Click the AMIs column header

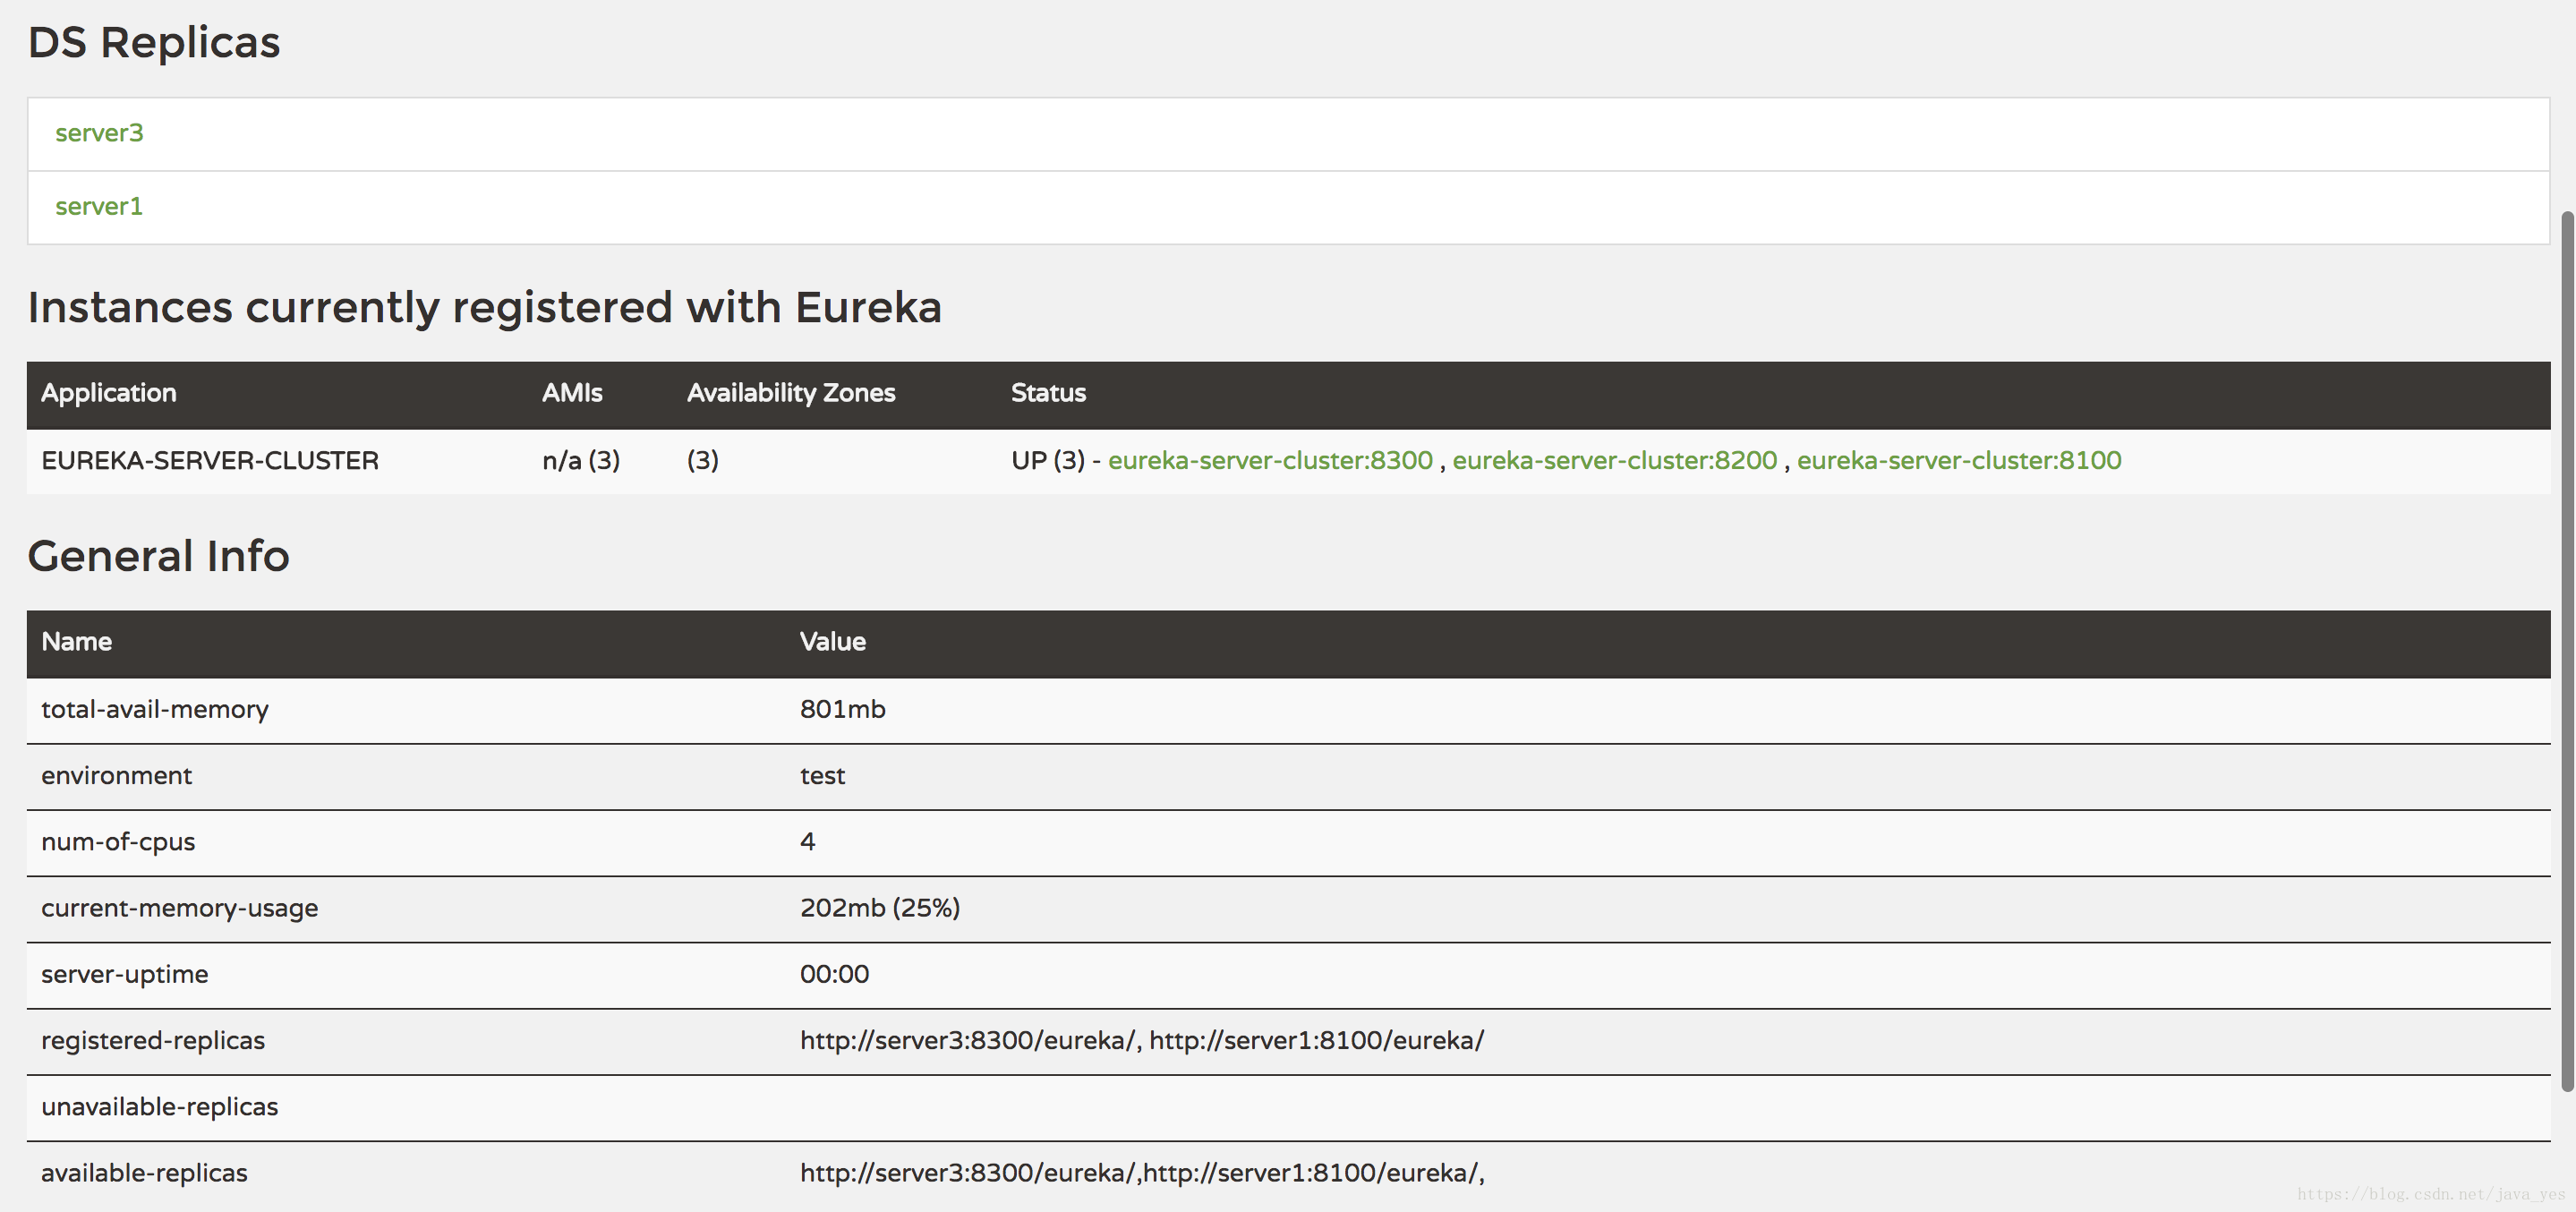point(572,393)
